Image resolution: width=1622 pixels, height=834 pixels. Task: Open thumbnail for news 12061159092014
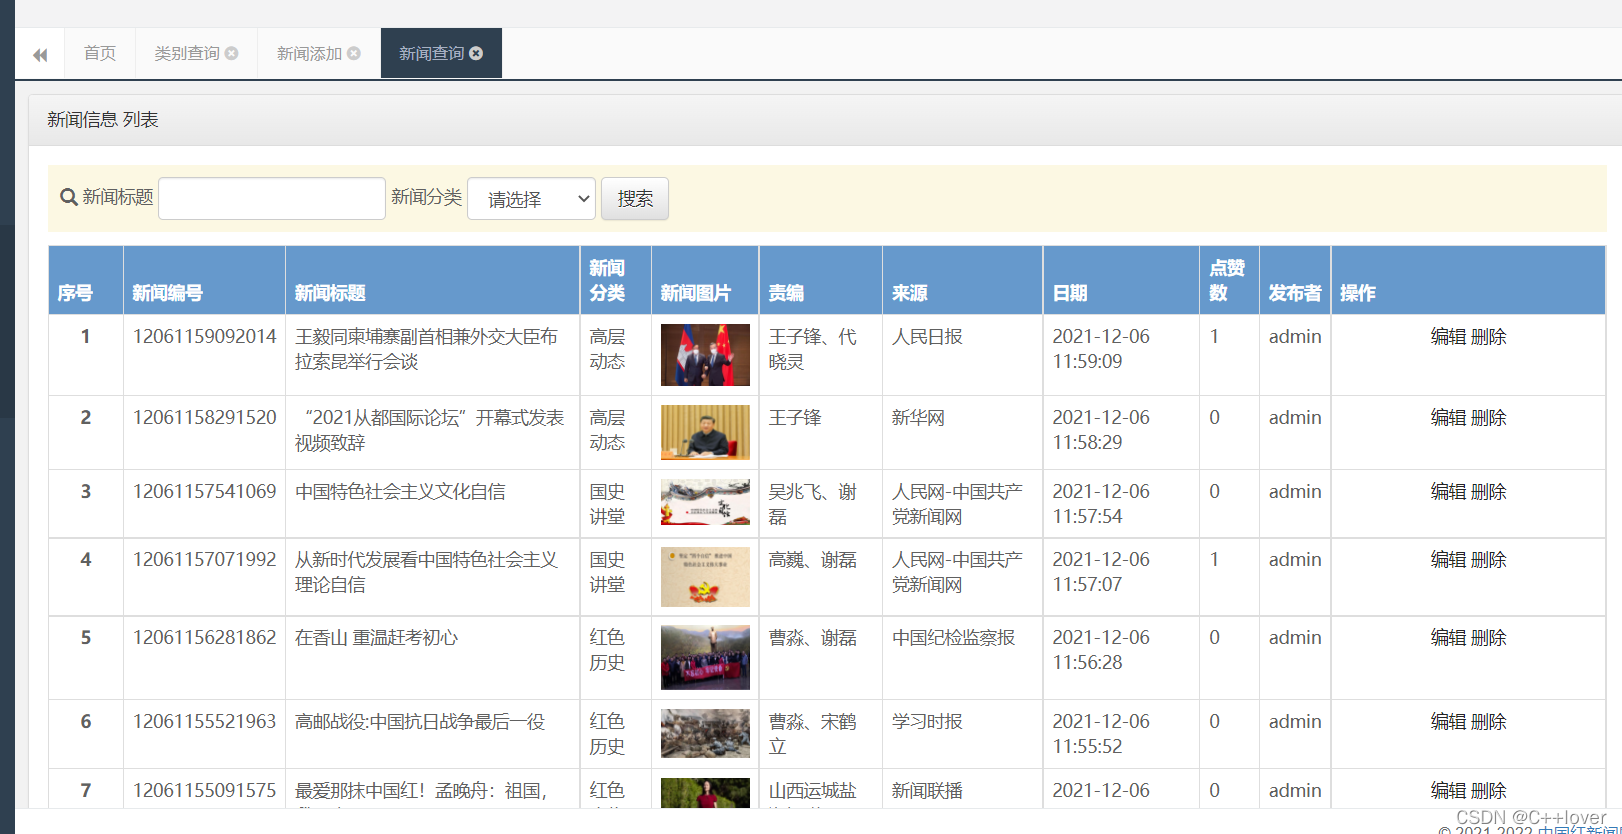705,355
